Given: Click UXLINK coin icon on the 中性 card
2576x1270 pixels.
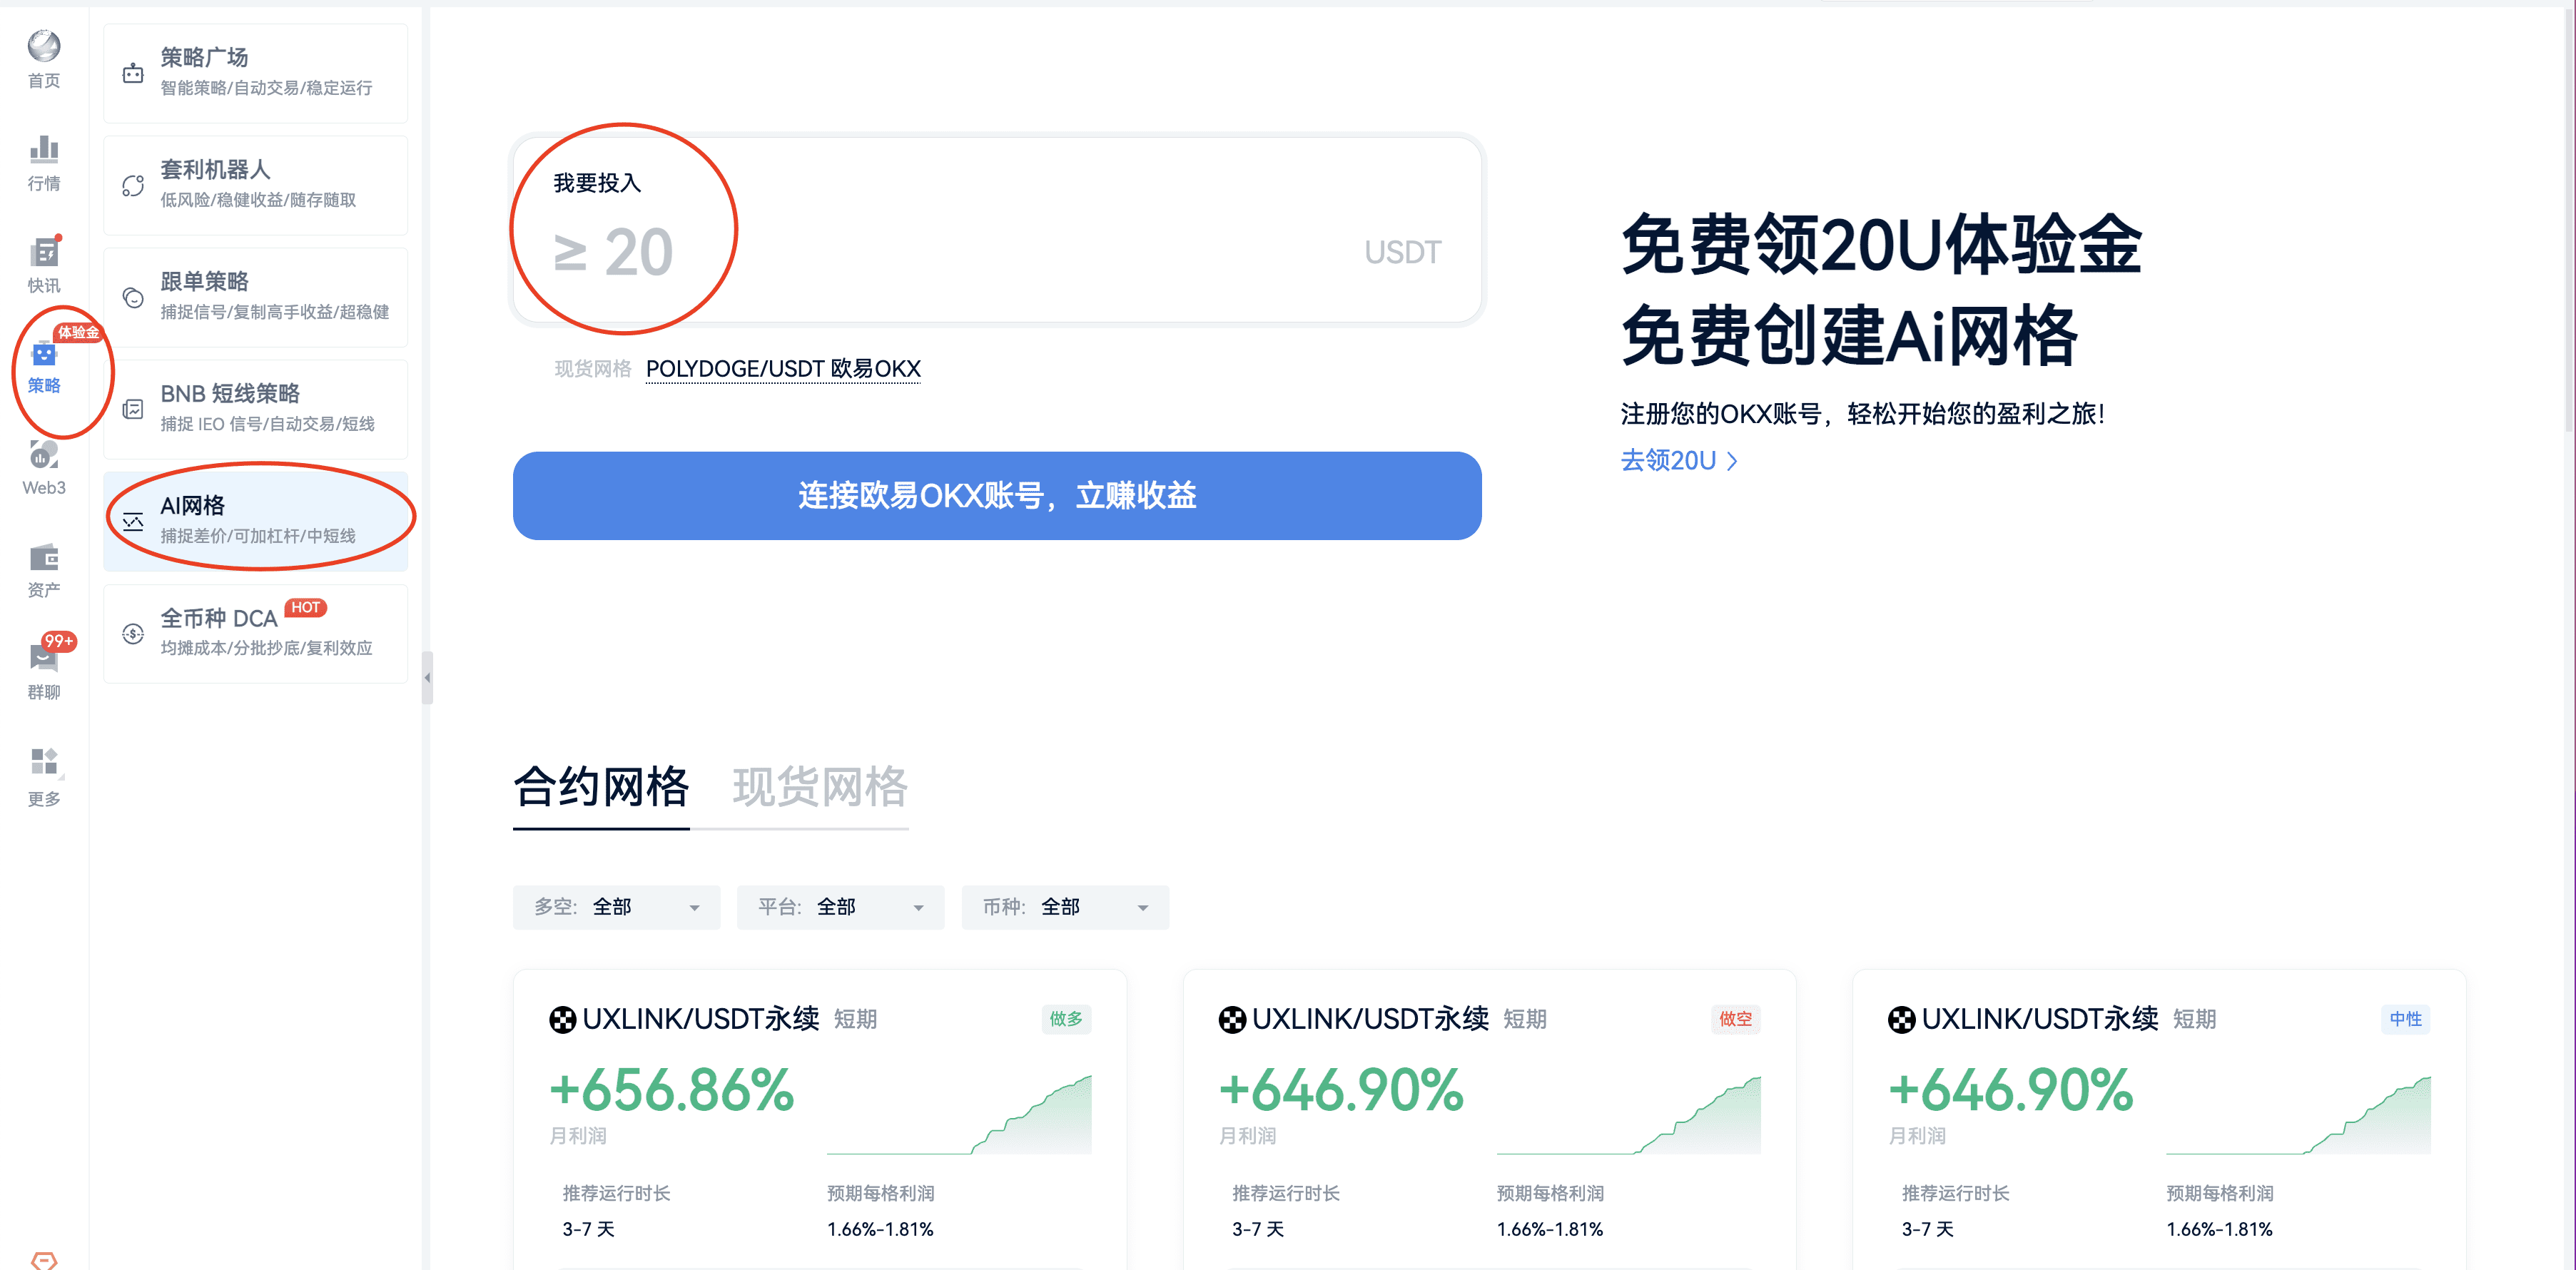Looking at the screenshot, I should tap(1902, 1019).
